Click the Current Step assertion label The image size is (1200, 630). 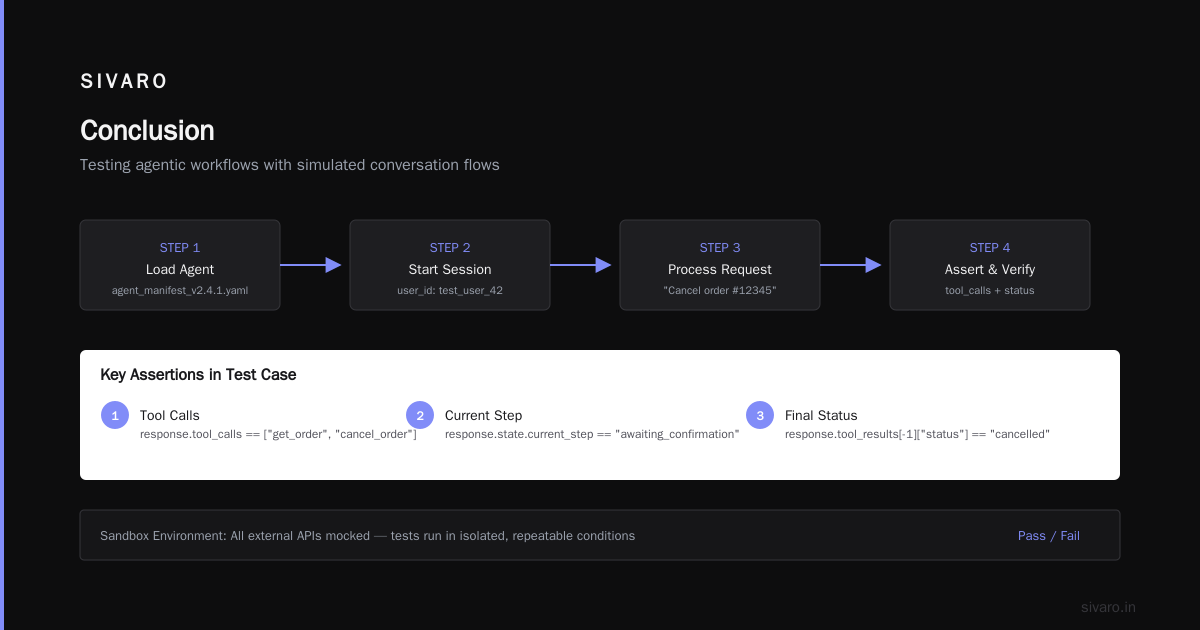click(x=483, y=415)
